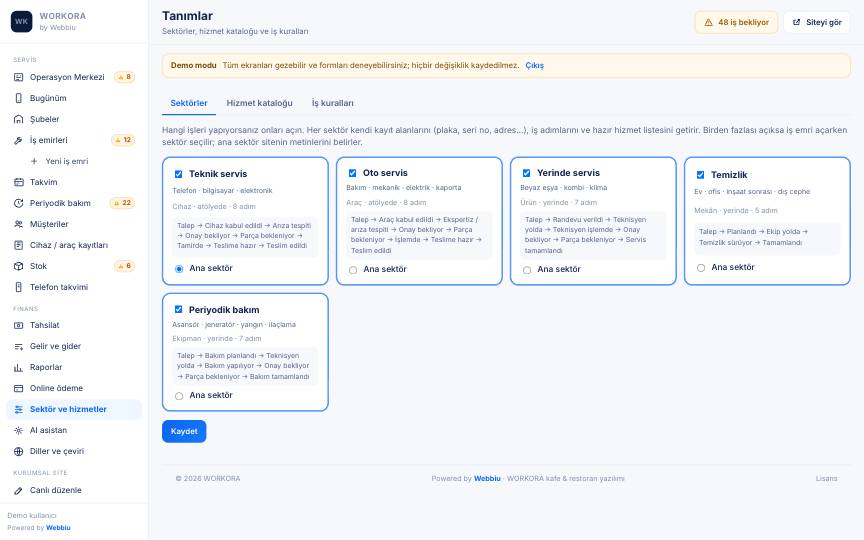Click the 'Demo kullanıcı' sidebar text

pos(32,516)
